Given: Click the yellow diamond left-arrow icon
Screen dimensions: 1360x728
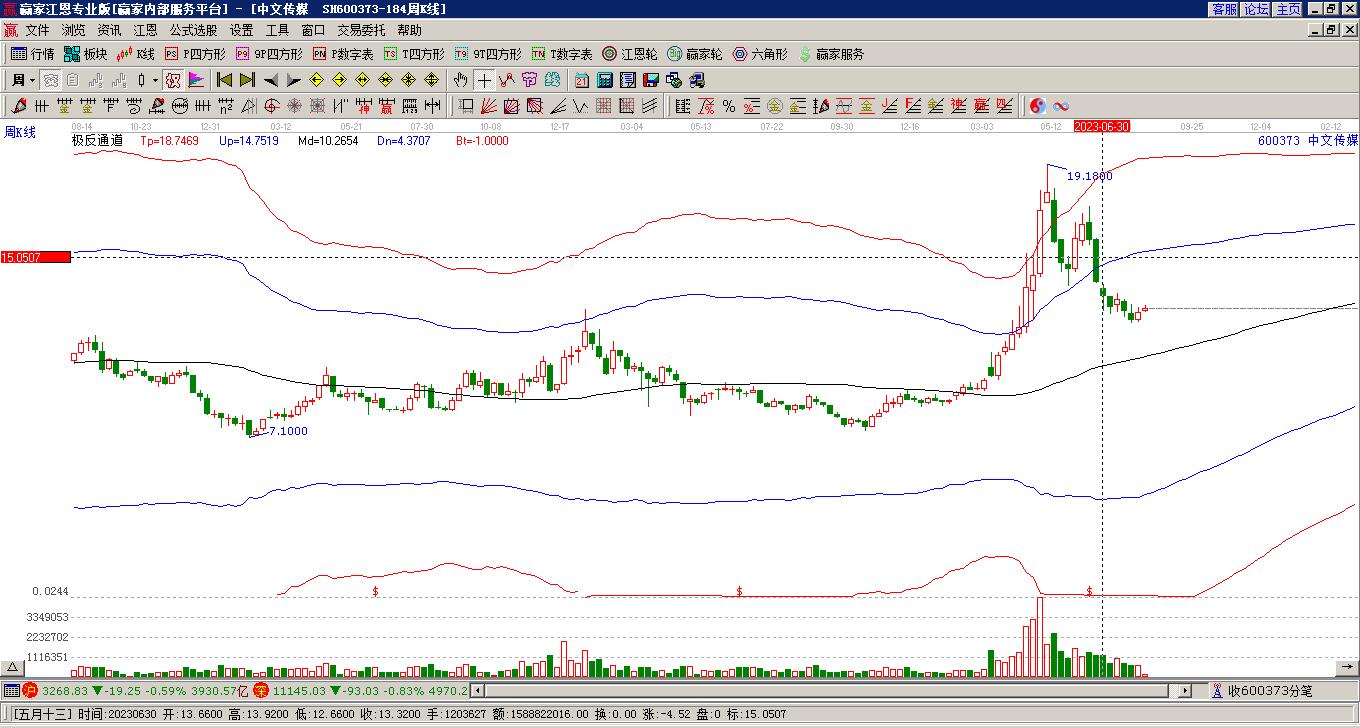Looking at the screenshot, I should (x=316, y=80).
